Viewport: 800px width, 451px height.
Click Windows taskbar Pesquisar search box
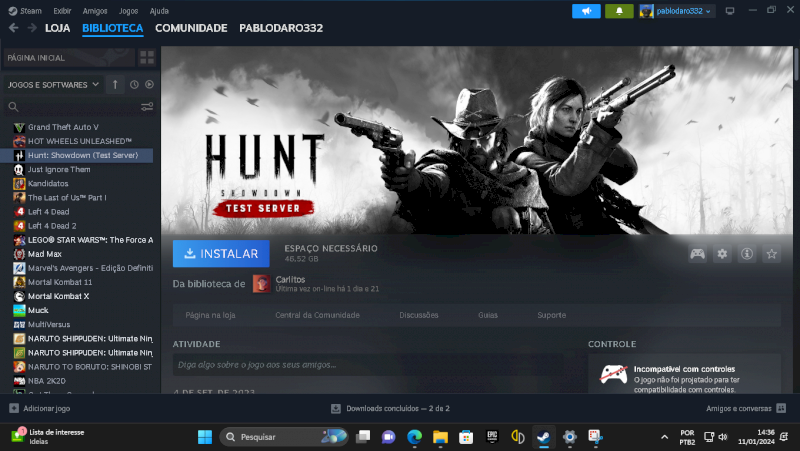284,437
